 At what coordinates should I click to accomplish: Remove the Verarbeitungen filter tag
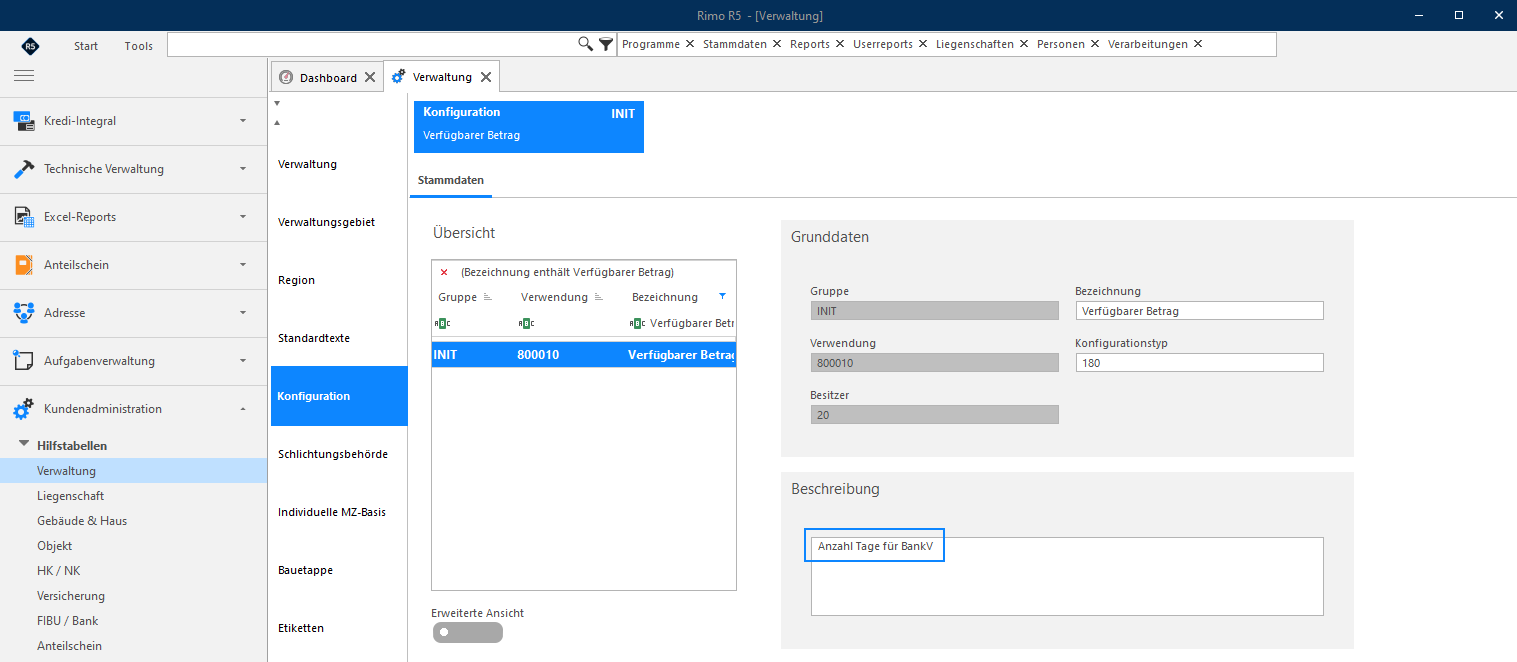click(1197, 44)
